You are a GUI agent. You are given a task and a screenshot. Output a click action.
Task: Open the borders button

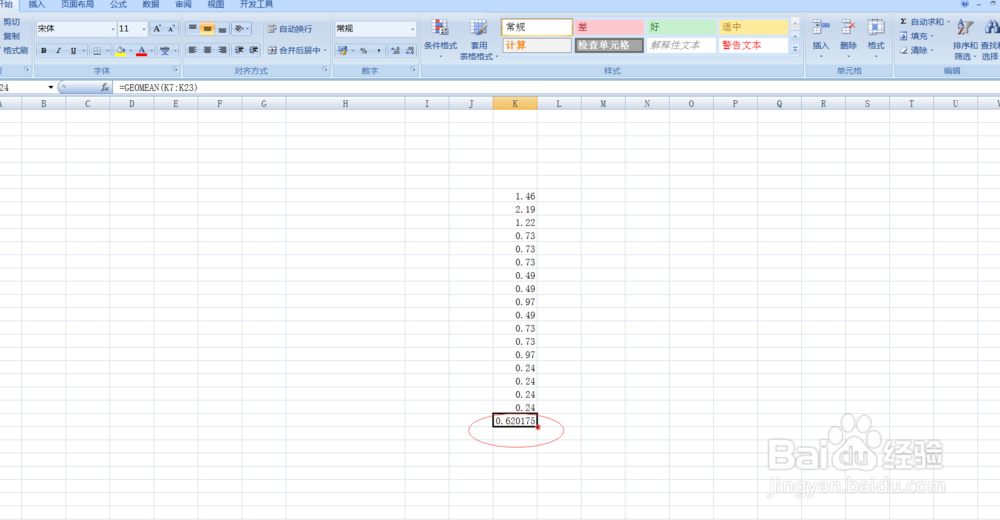(x=97, y=50)
